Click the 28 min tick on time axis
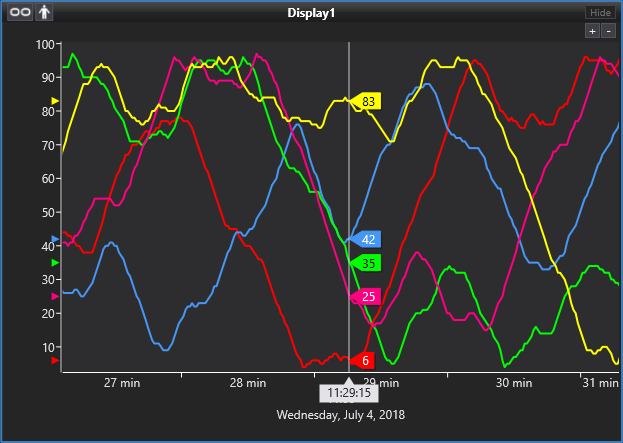Image resolution: width=623 pixels, height=443 pixels. (x=247, y=383)
